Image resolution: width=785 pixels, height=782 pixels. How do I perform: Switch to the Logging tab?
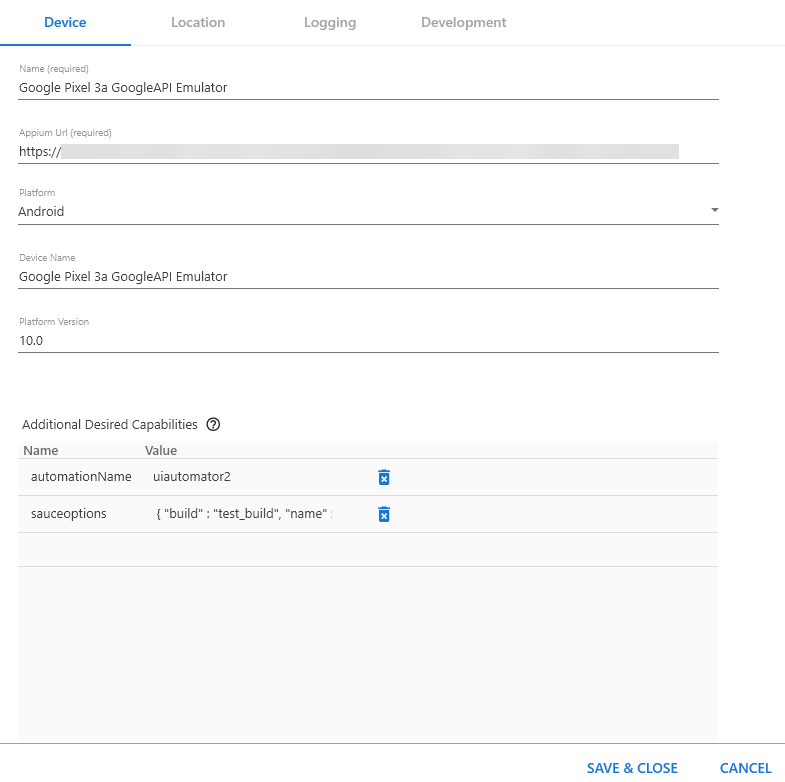[330, 22]
